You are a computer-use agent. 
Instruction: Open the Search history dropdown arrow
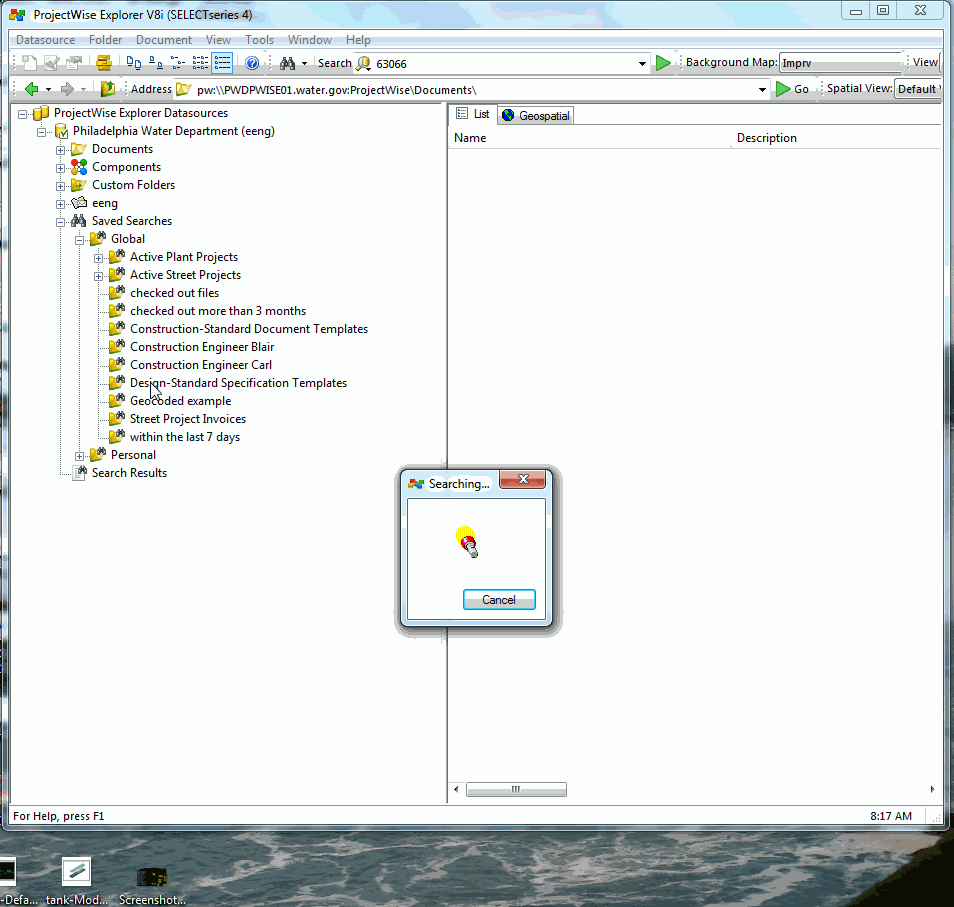642,64
